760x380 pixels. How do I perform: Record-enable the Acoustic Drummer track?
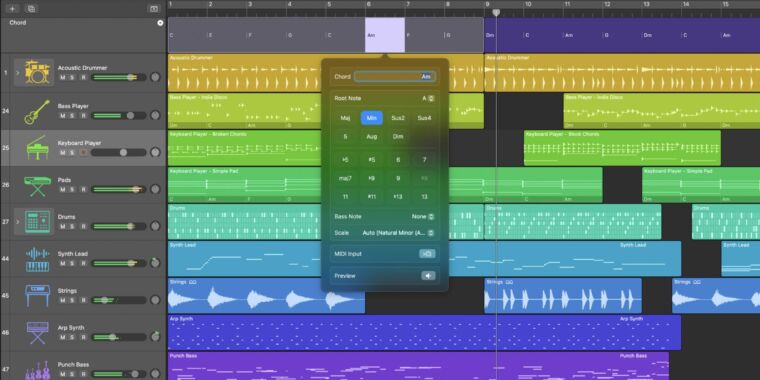tap(83, 78)
